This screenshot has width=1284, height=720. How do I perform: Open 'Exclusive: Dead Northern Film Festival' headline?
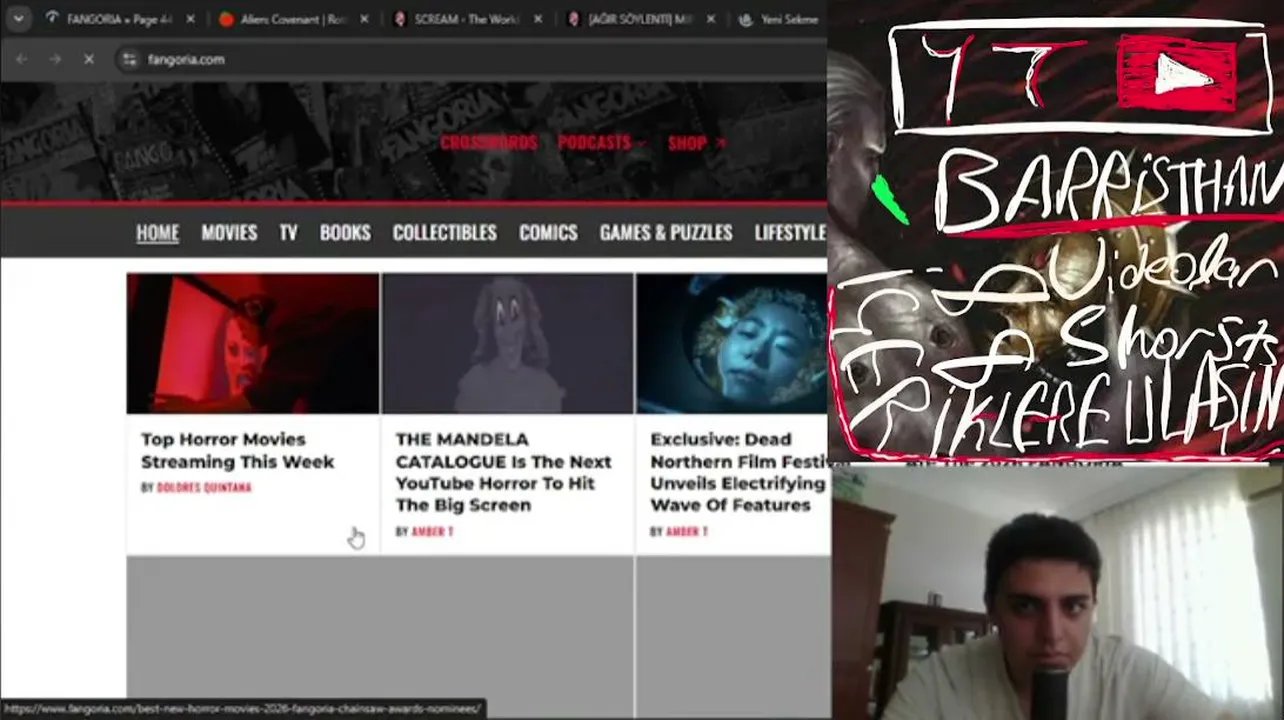[739, 472]
